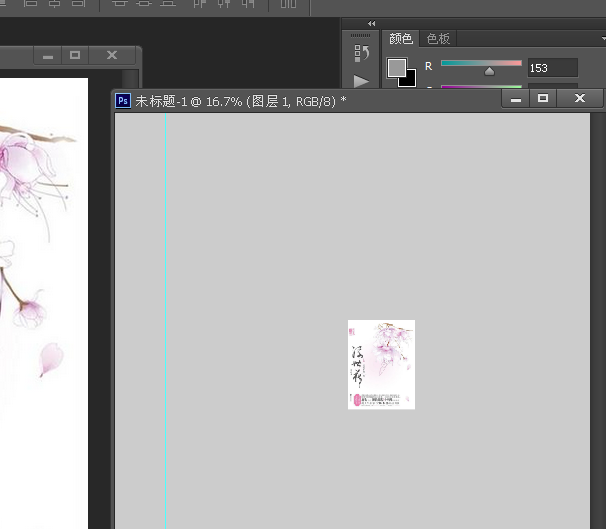Image resolution: width=606 pixels, height=529 pixels.
Task: Click the foreground gray color swatch
Action: click(x=397, y=67)
